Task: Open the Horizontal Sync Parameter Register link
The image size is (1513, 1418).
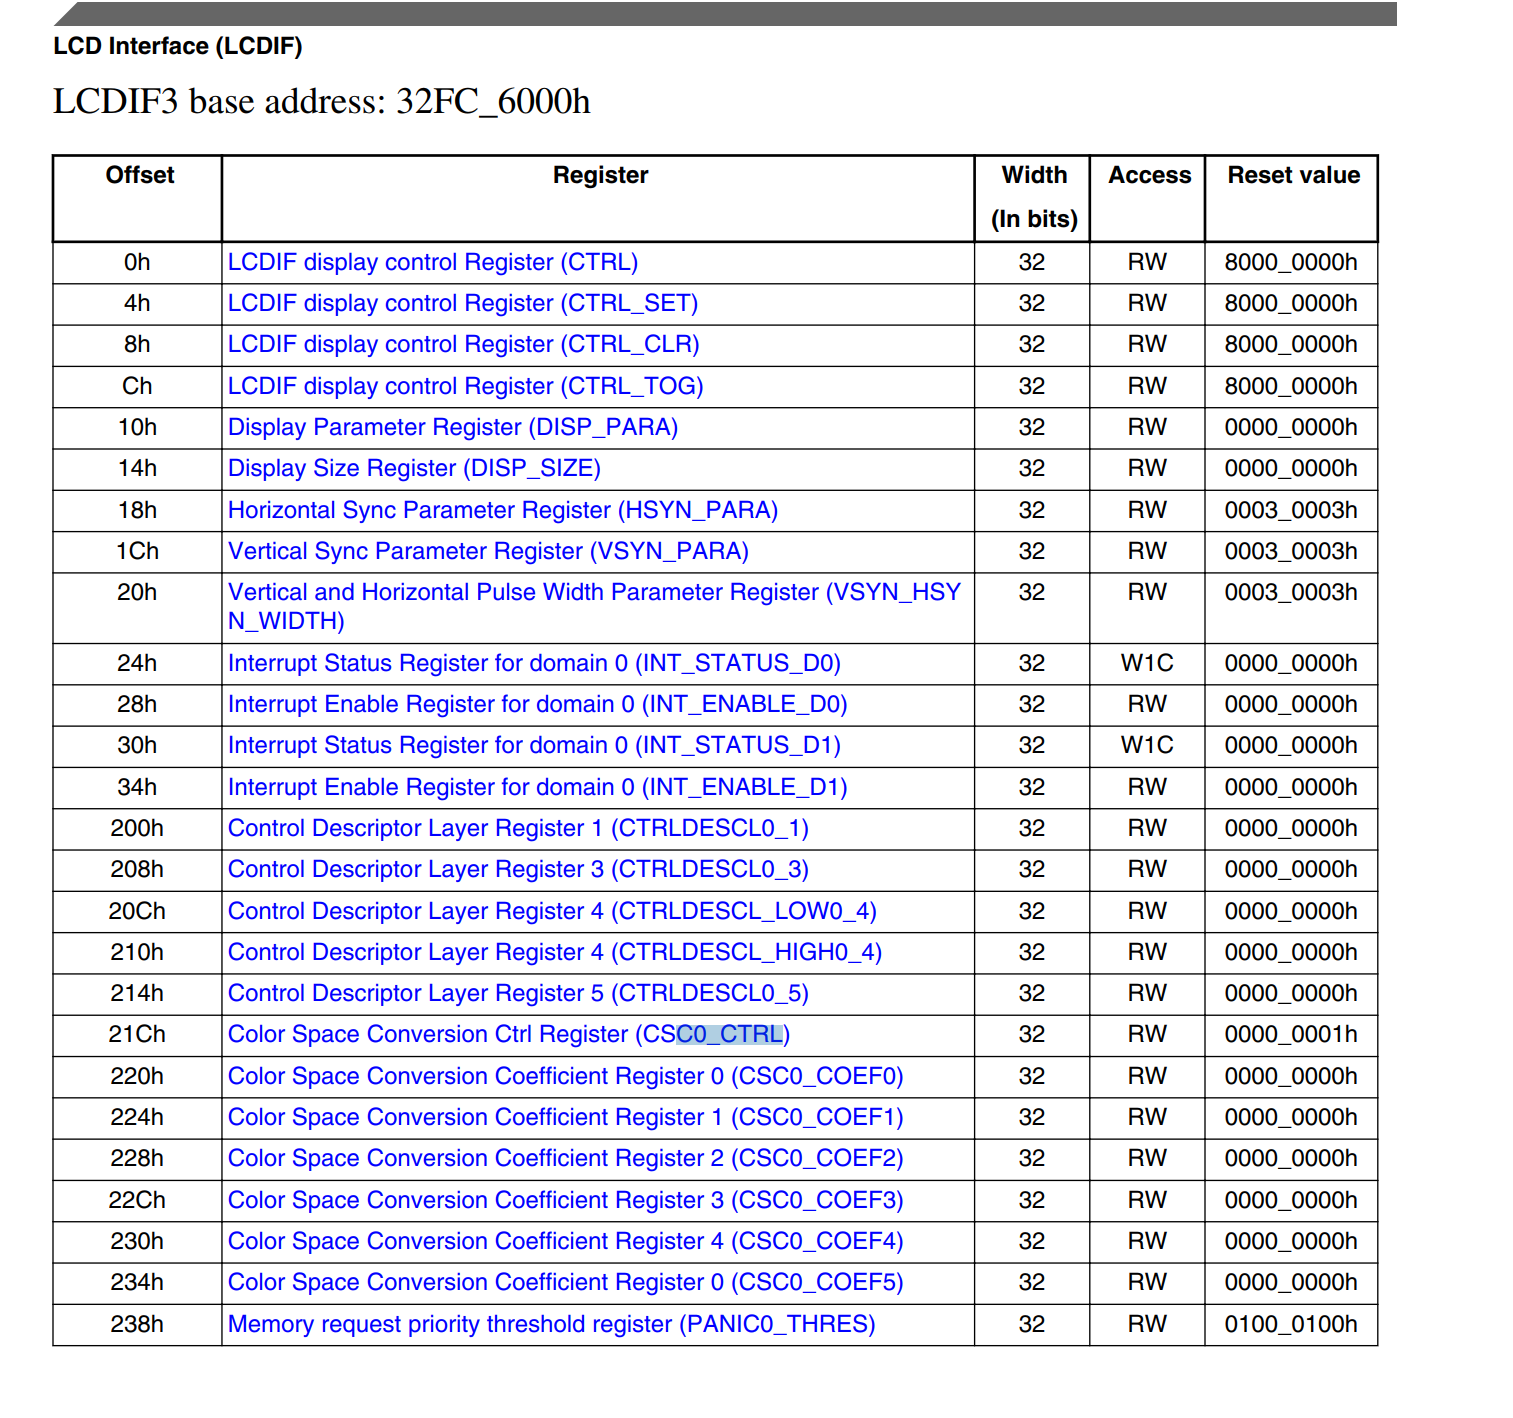Action: [x=503, y=510]
